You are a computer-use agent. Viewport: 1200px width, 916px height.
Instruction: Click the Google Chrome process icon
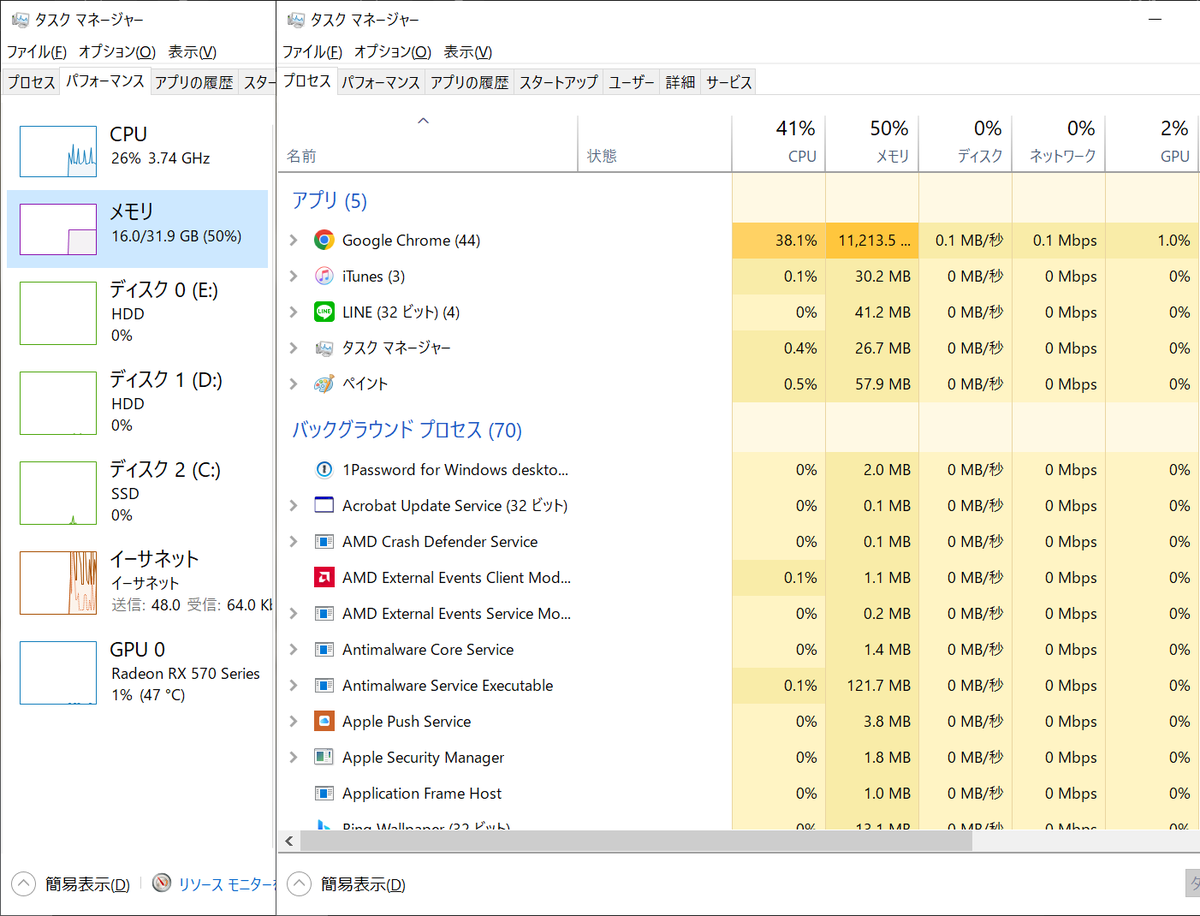(x=323, y=240)
